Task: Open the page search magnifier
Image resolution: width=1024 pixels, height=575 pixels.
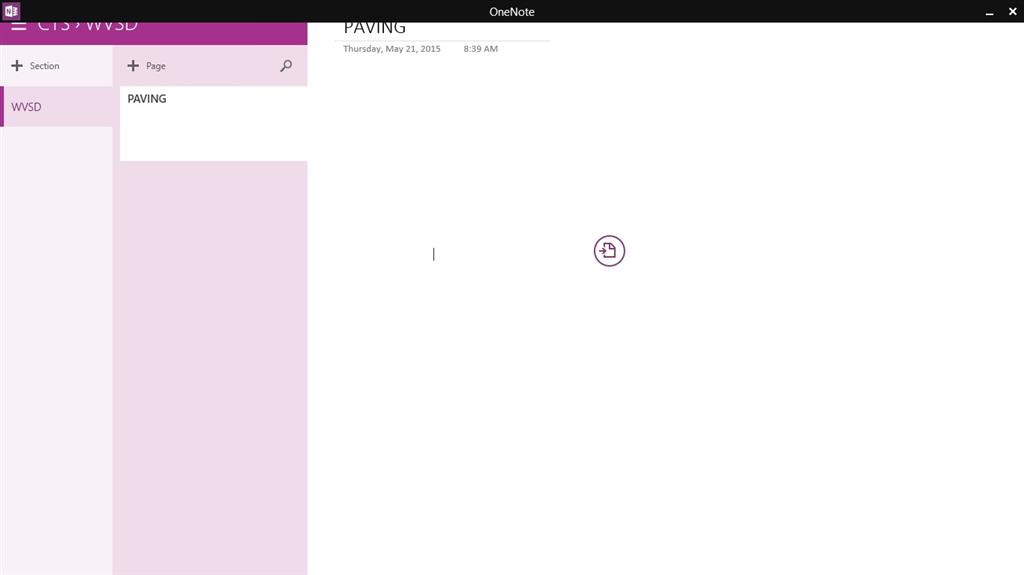Action: (x=286, y=65)
